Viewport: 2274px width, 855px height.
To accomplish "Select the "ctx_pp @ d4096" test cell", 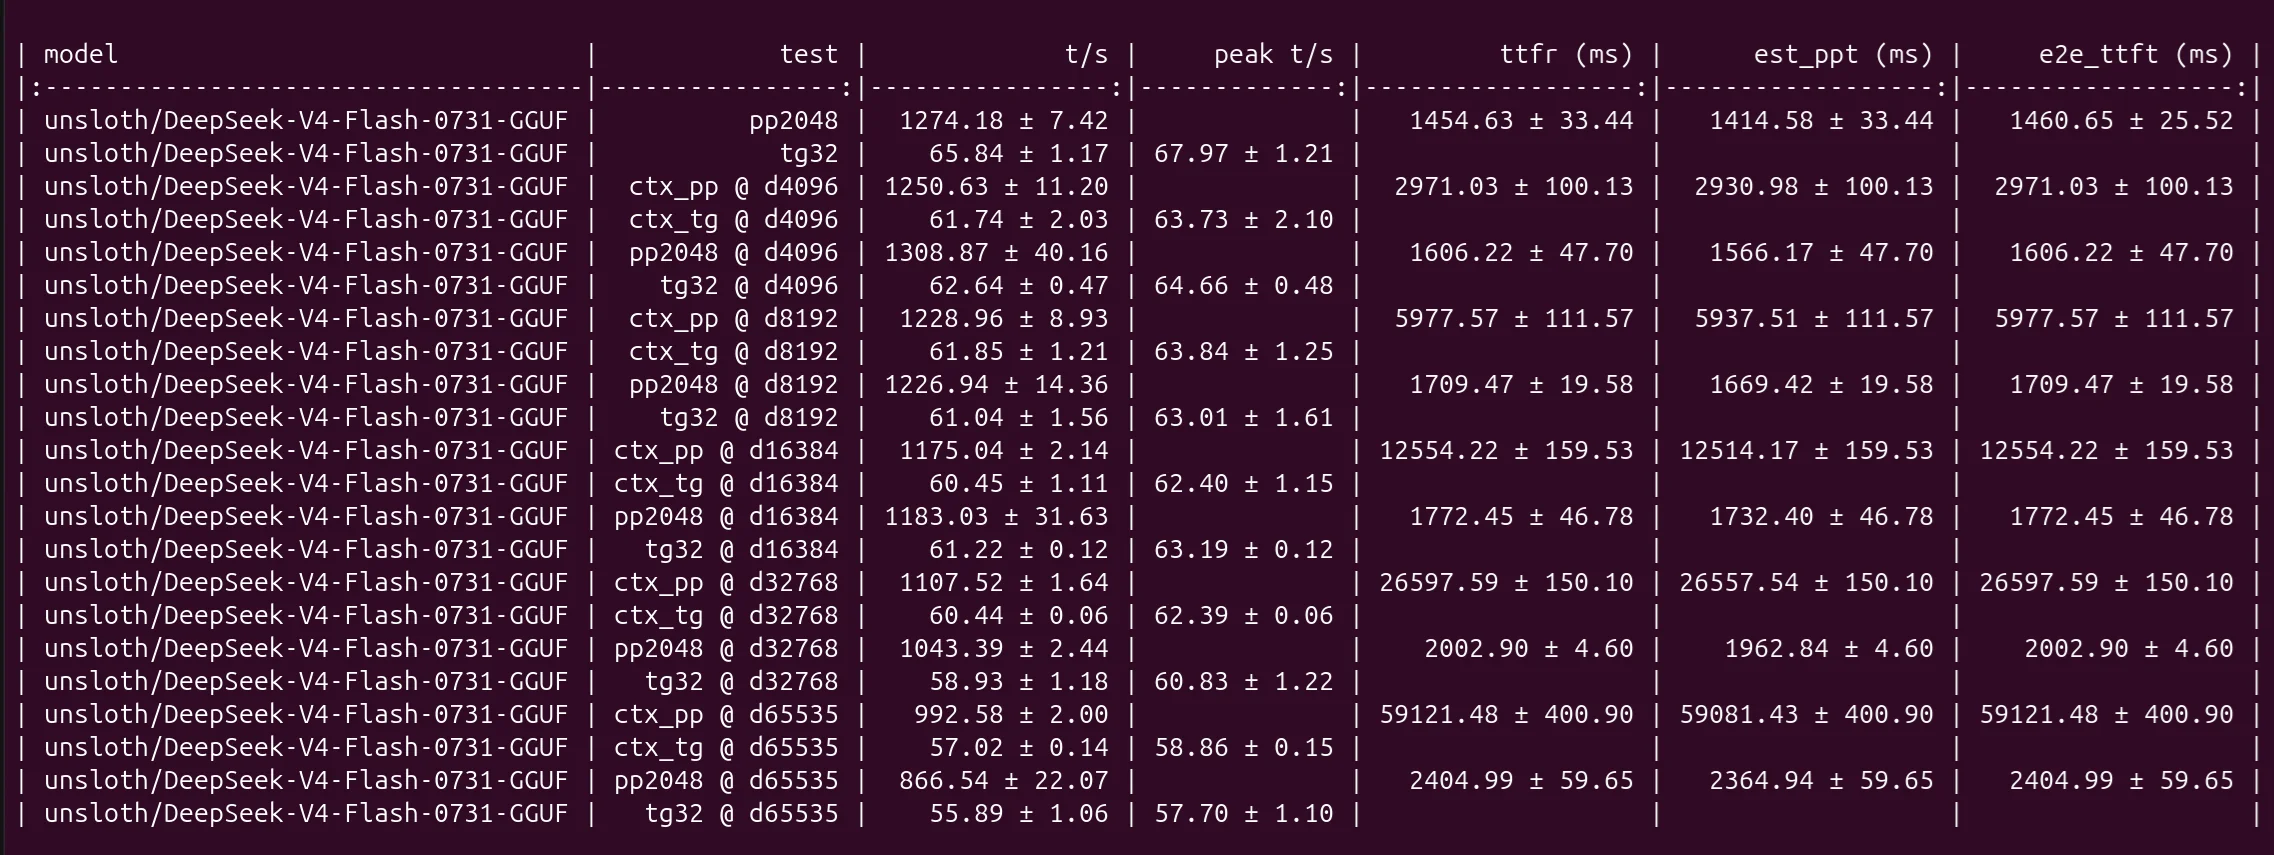I will [x=734, y=186].
